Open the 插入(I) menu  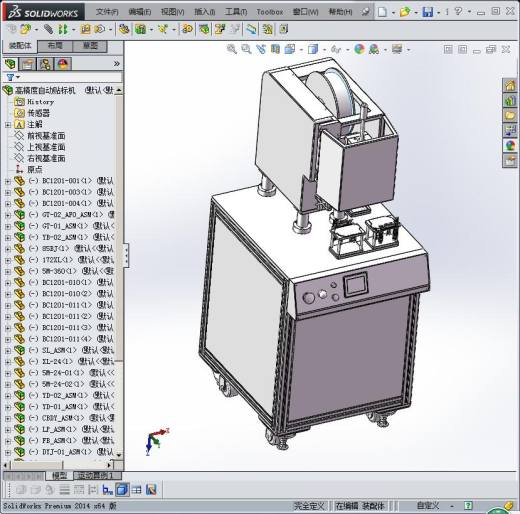pos(205,12)
